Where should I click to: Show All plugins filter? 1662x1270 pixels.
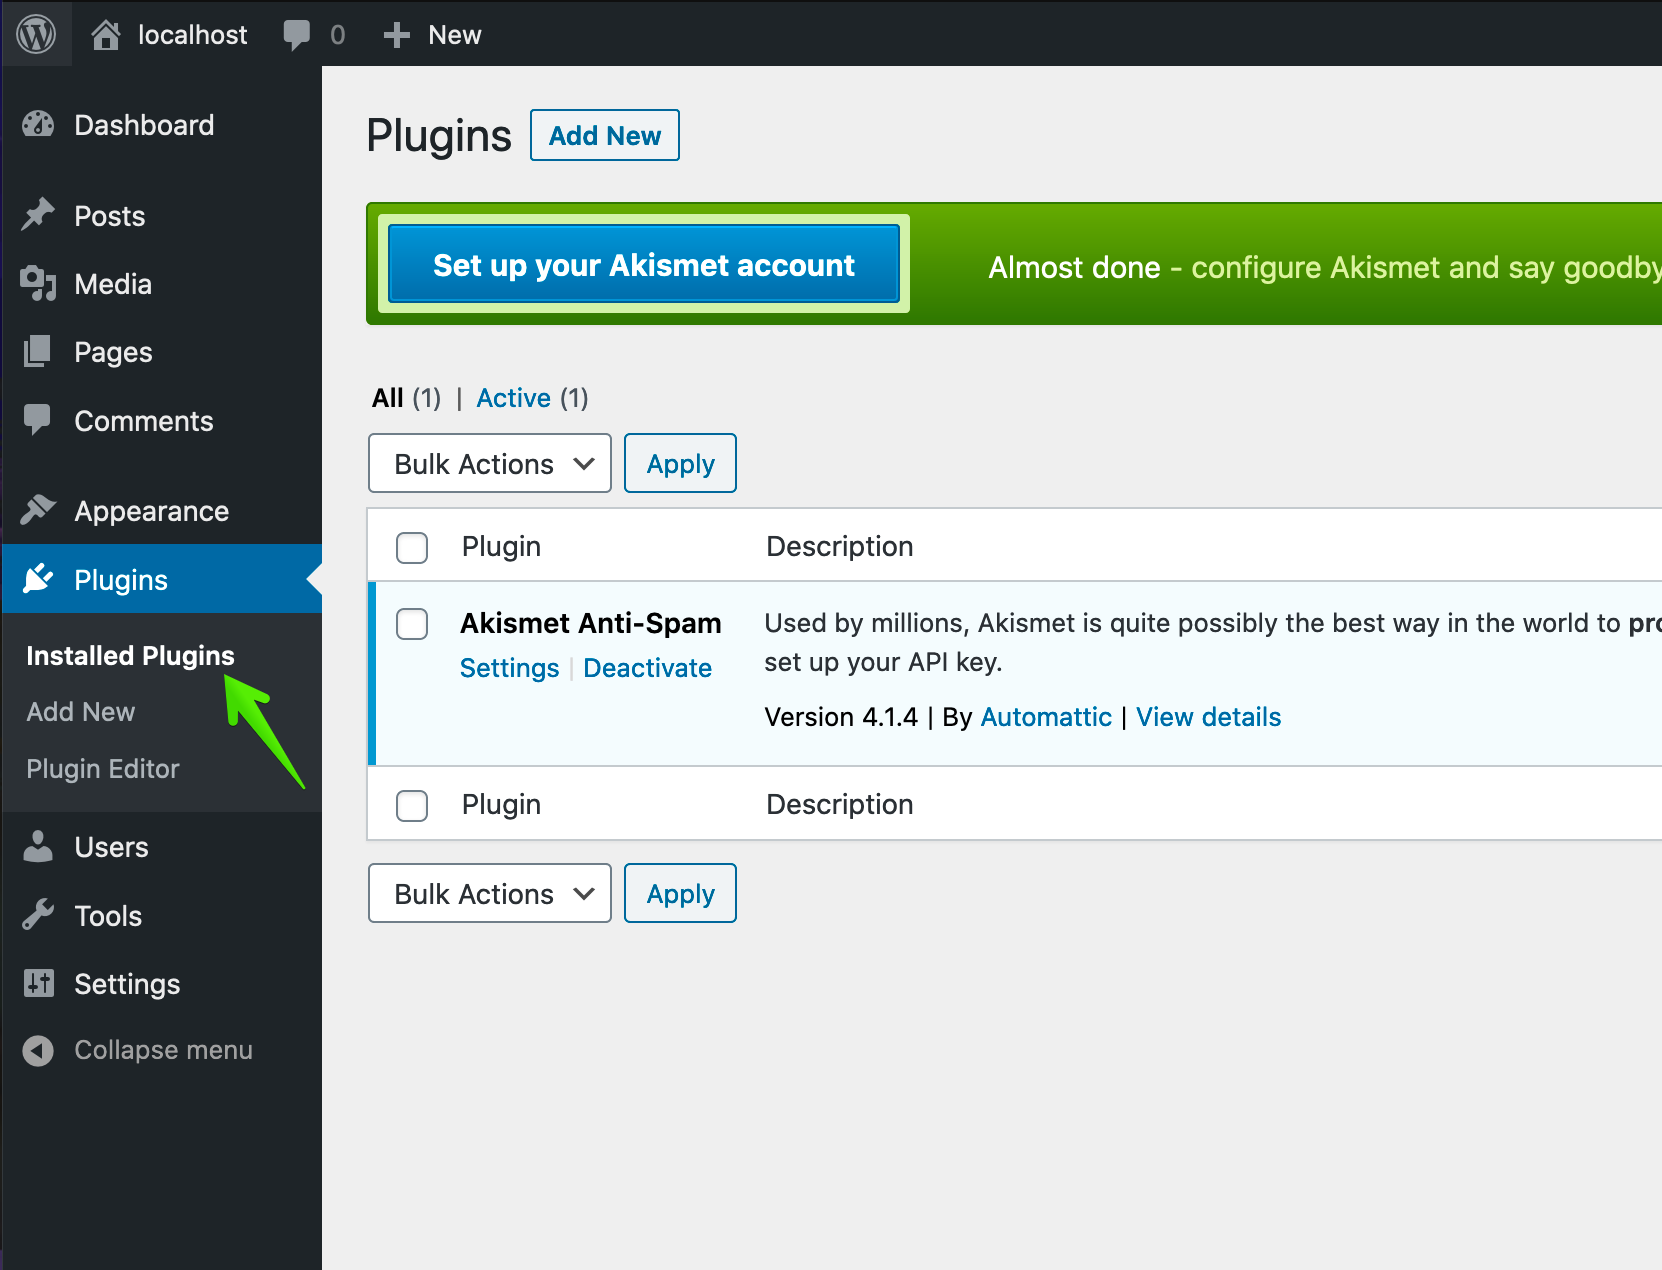[387, 398]
